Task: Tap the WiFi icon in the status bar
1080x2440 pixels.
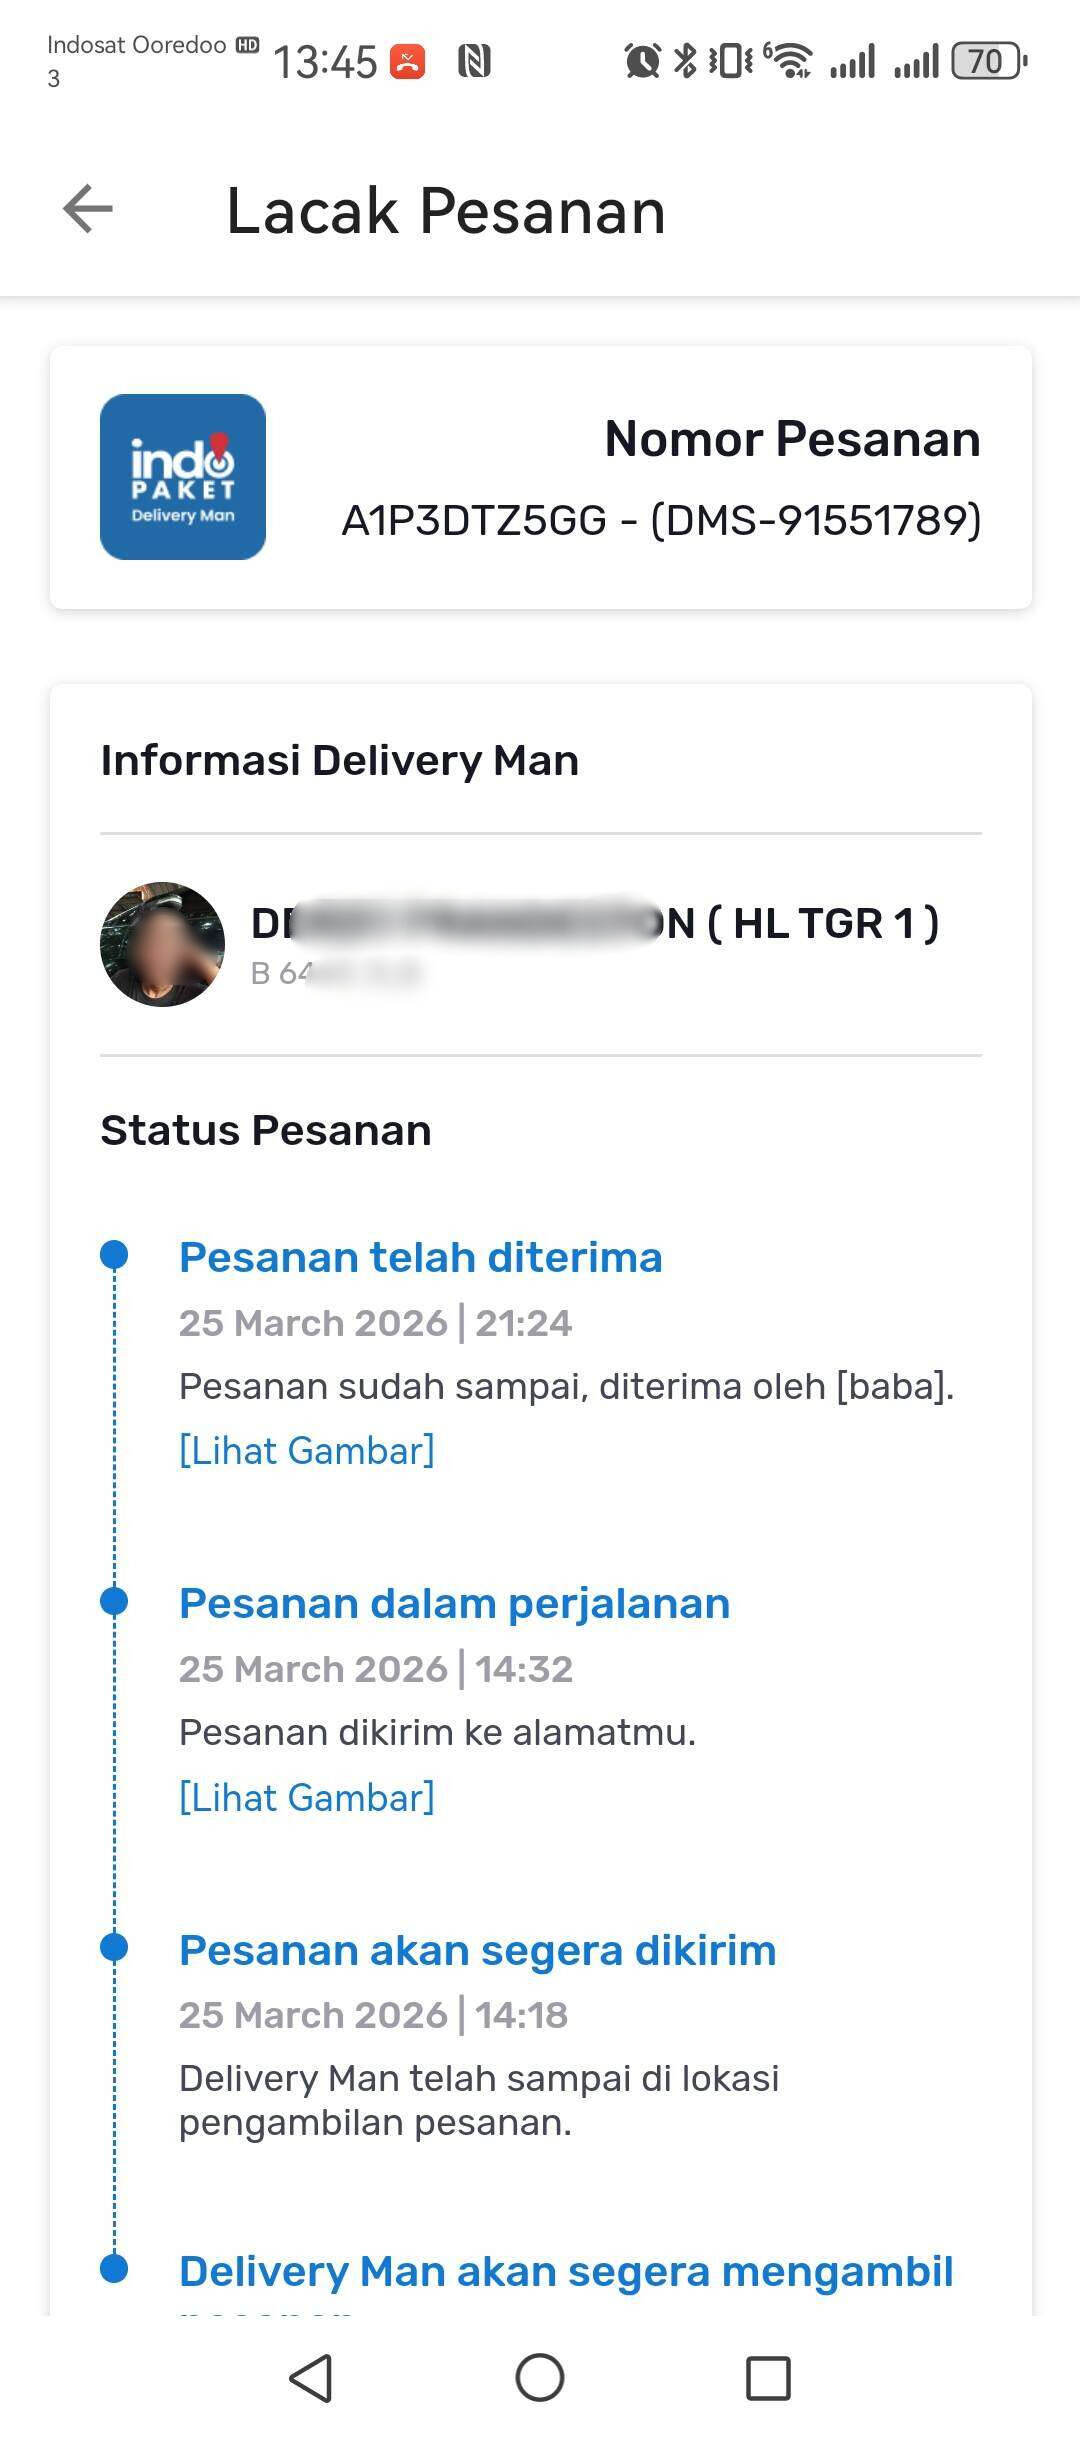Action: pos(790,60)
